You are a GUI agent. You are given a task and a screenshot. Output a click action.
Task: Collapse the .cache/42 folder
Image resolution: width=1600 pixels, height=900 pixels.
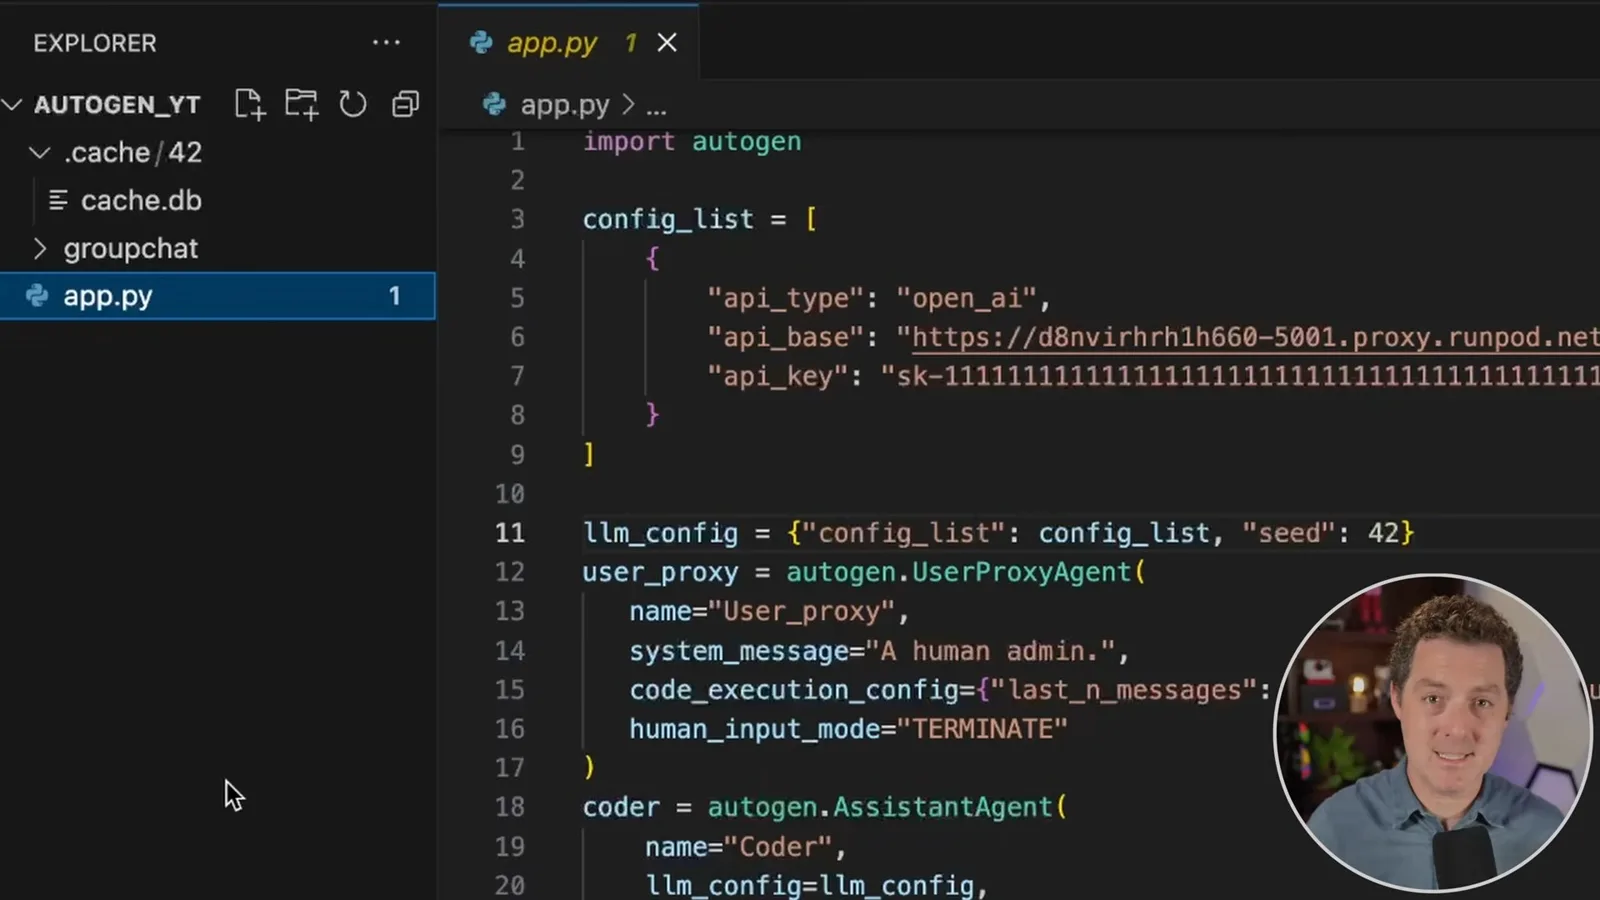click(x=40, y=152)
